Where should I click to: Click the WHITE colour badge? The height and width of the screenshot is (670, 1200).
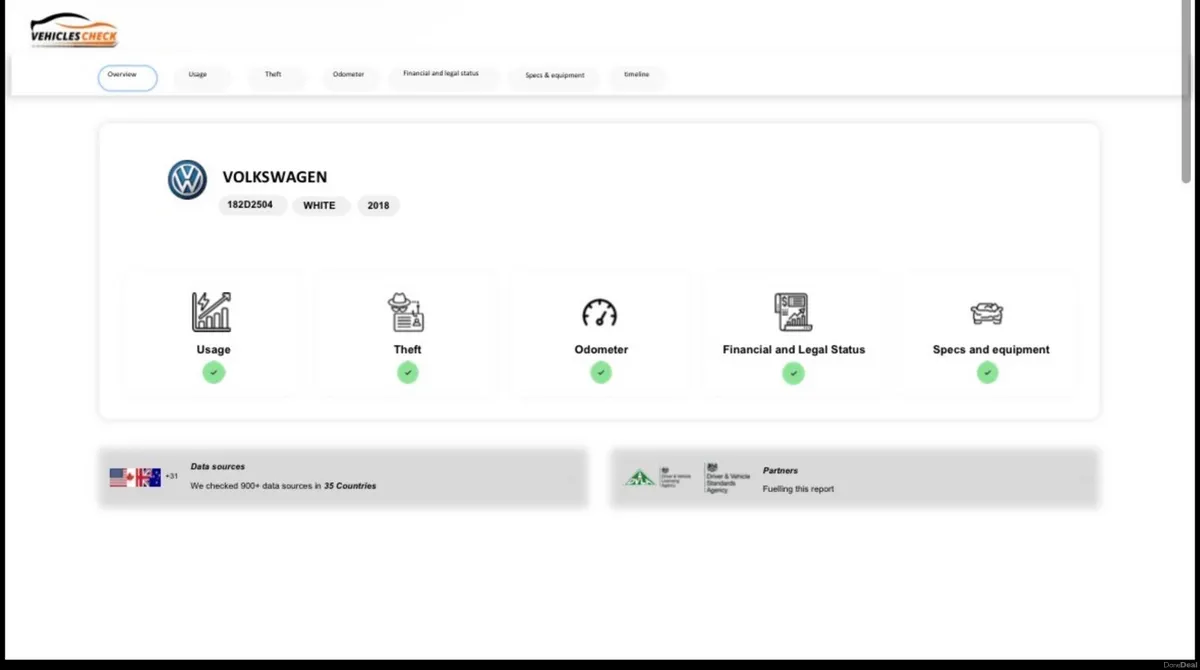(320, 205)
